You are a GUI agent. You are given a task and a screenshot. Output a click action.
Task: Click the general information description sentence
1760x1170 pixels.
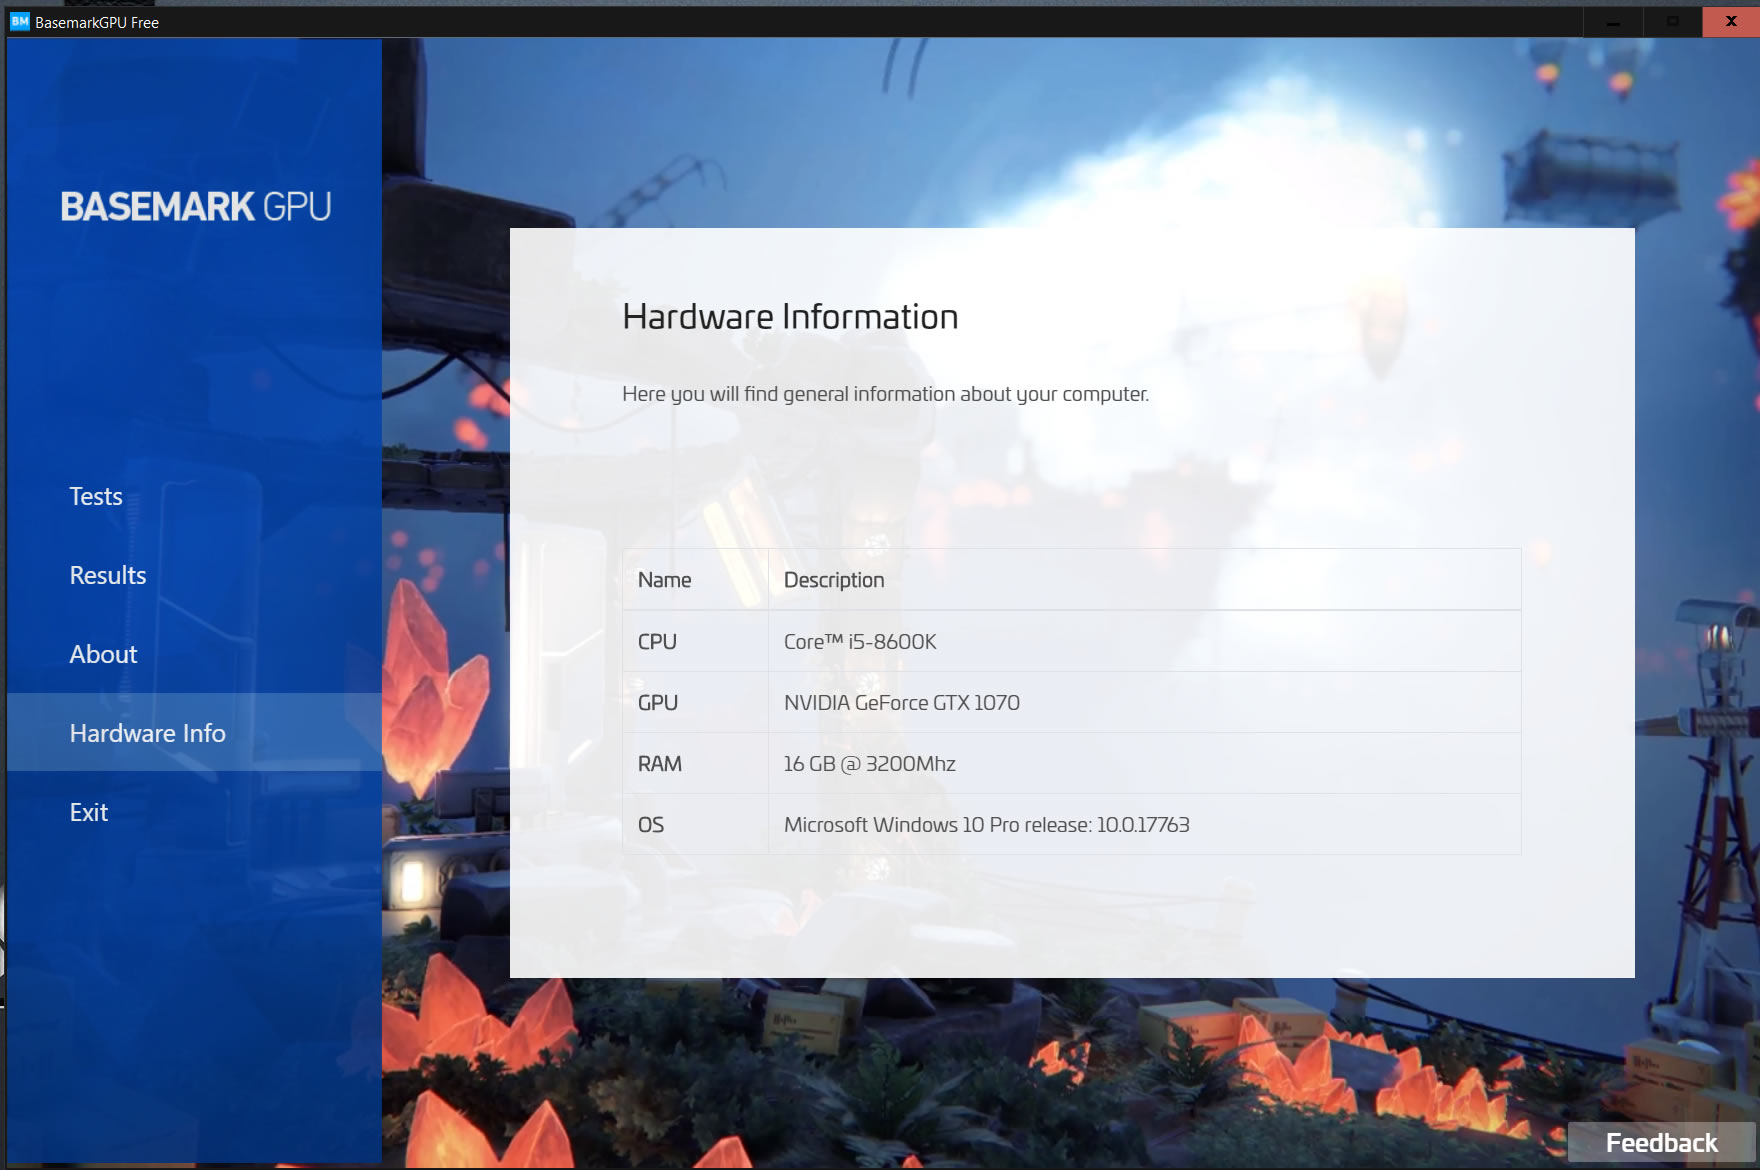pyautogui.click(x=885, y=394)
